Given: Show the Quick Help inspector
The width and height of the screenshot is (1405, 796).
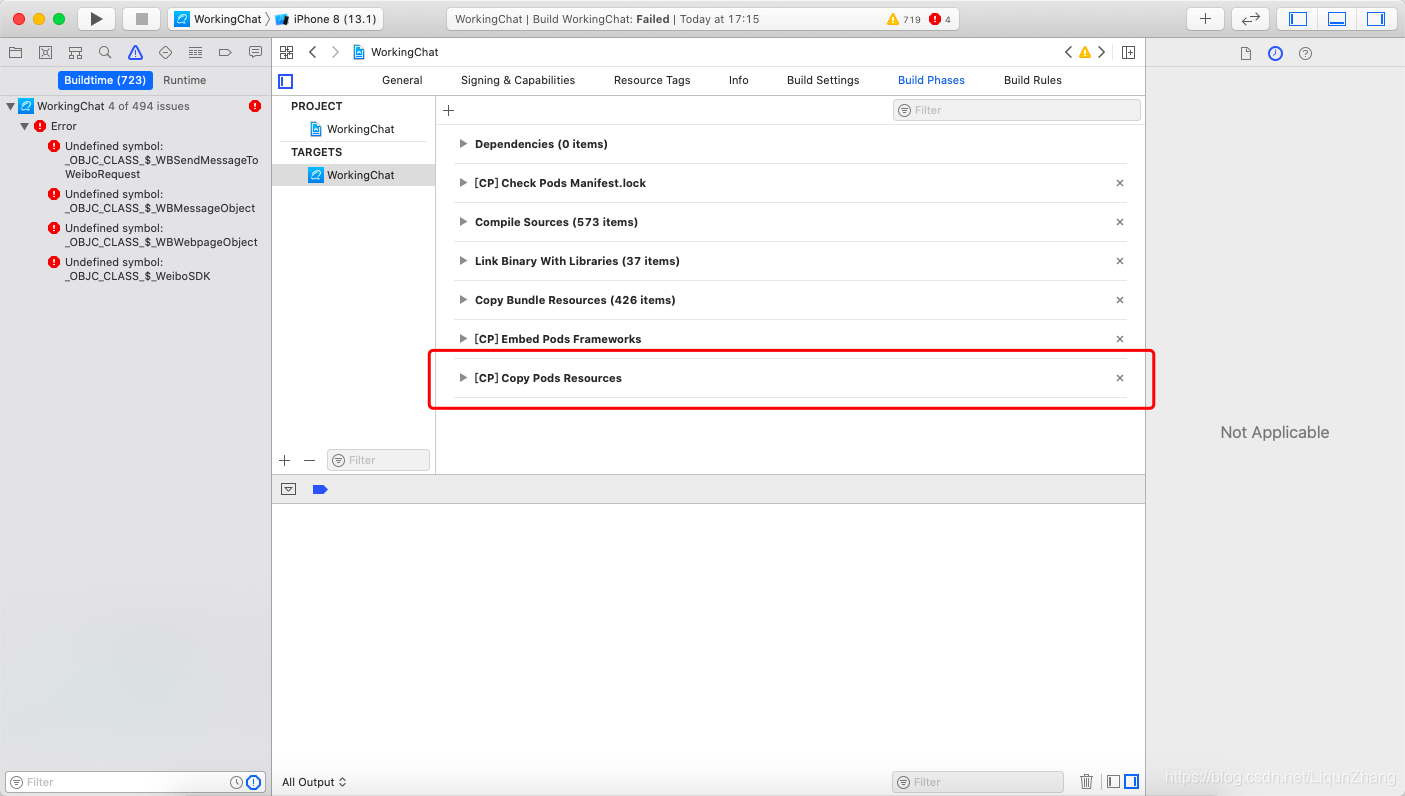Looking at the screenshot, I should point(1305,54).
